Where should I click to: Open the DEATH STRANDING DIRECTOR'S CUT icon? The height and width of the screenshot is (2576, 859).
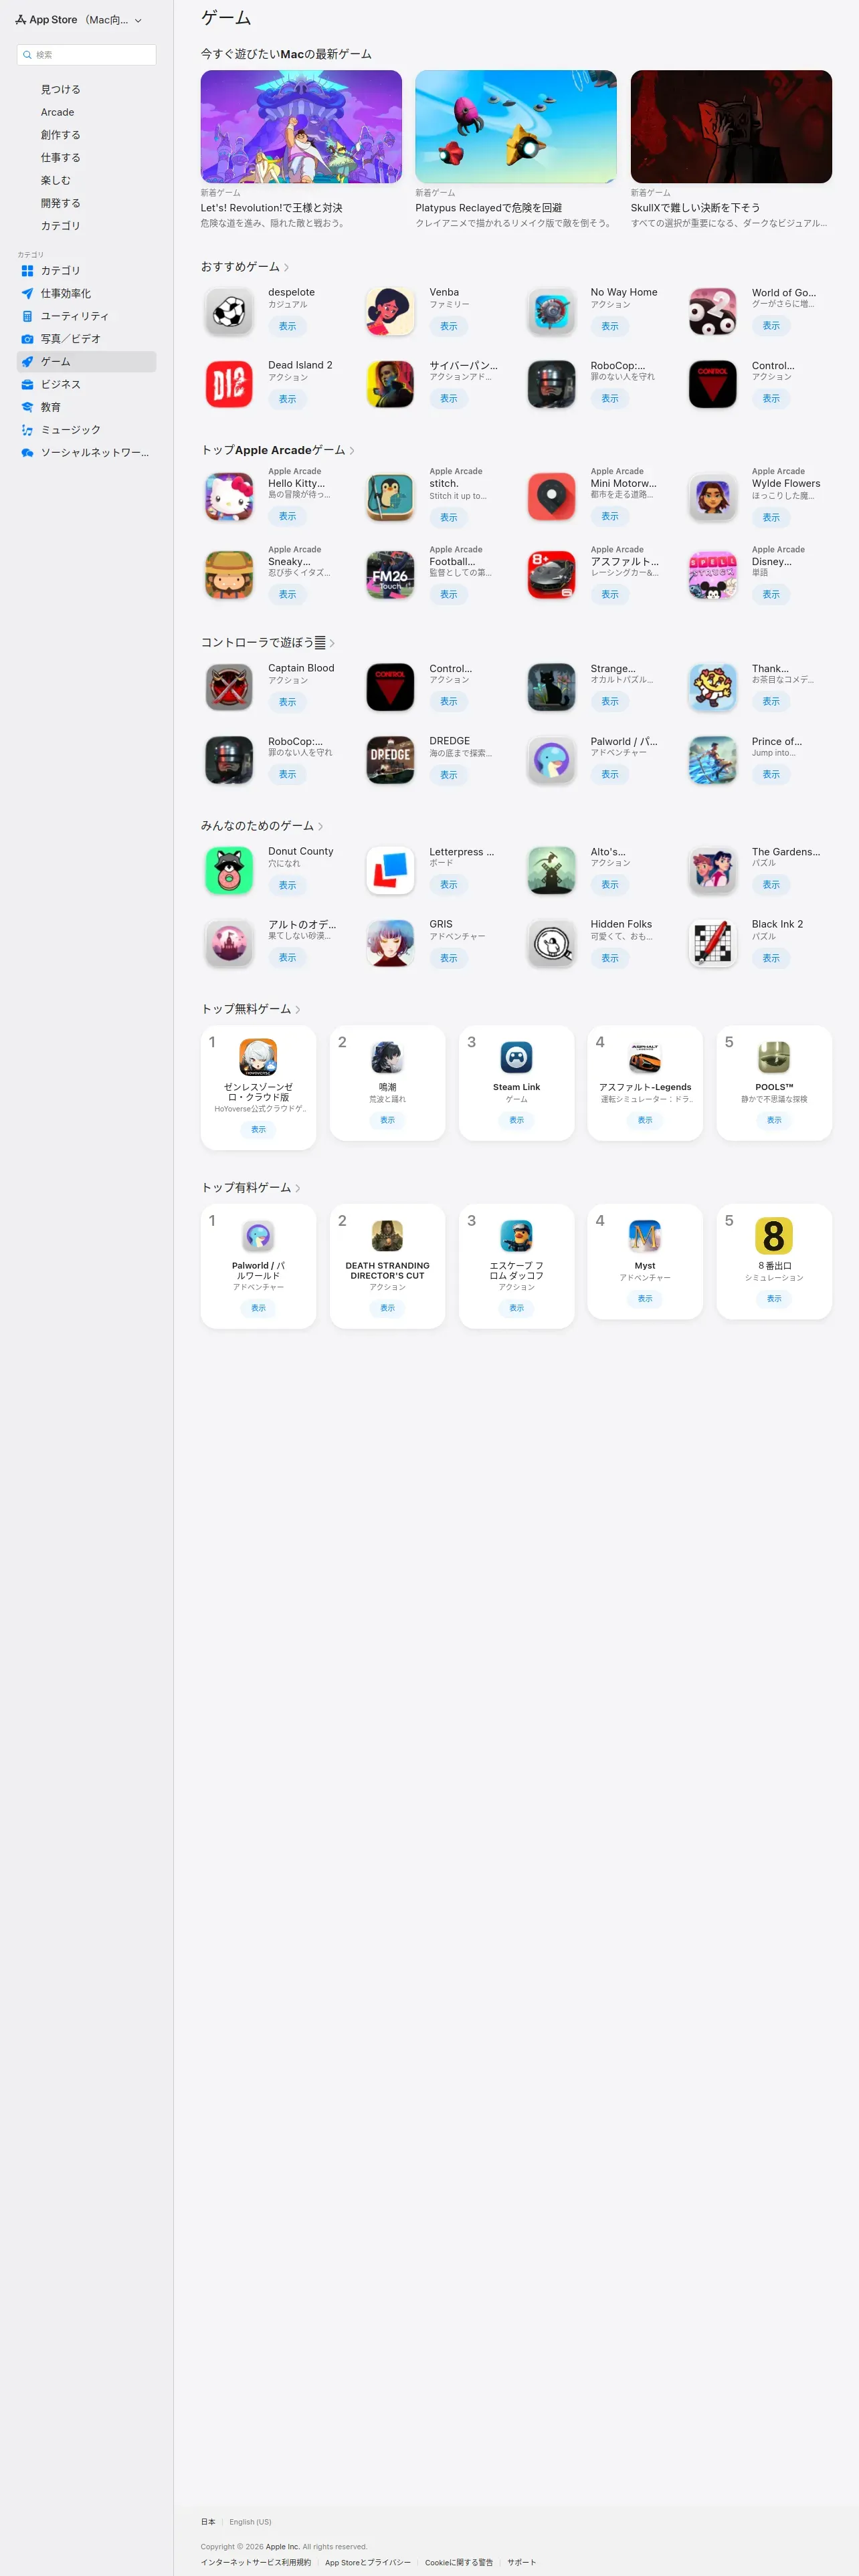click(x=387, y=1236)
